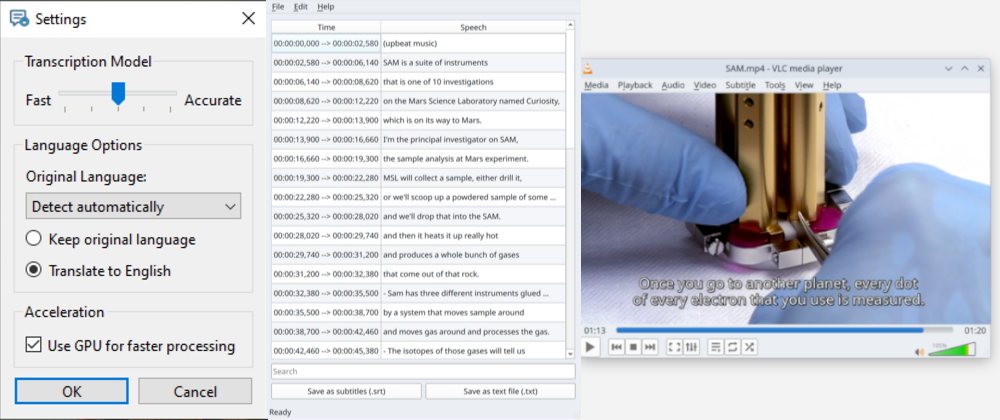Open the Edit menu

301,7
